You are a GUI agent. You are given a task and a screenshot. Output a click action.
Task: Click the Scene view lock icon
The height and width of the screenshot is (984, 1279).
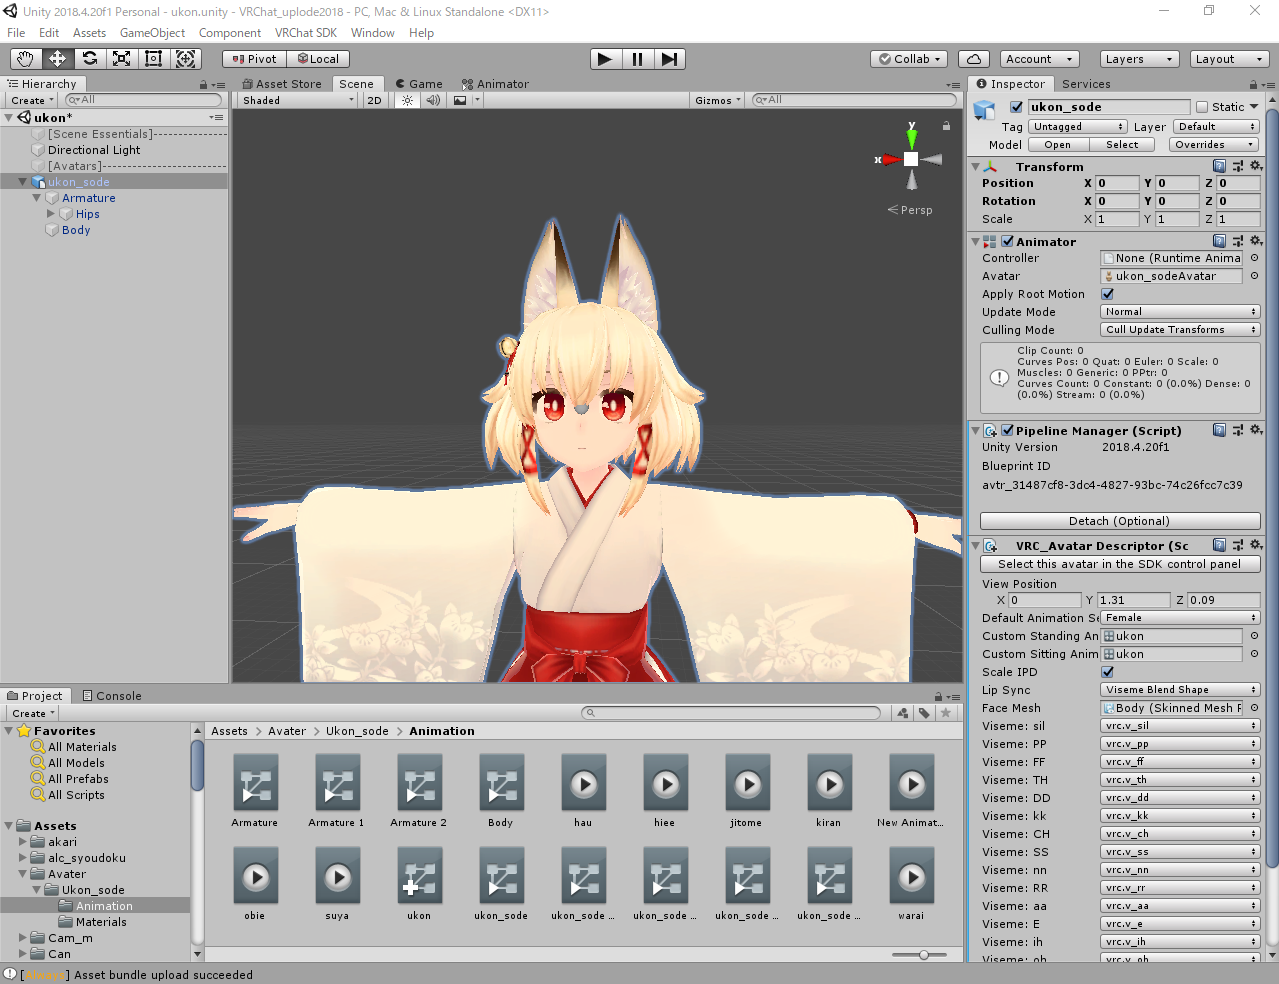[x=946, y=126]
